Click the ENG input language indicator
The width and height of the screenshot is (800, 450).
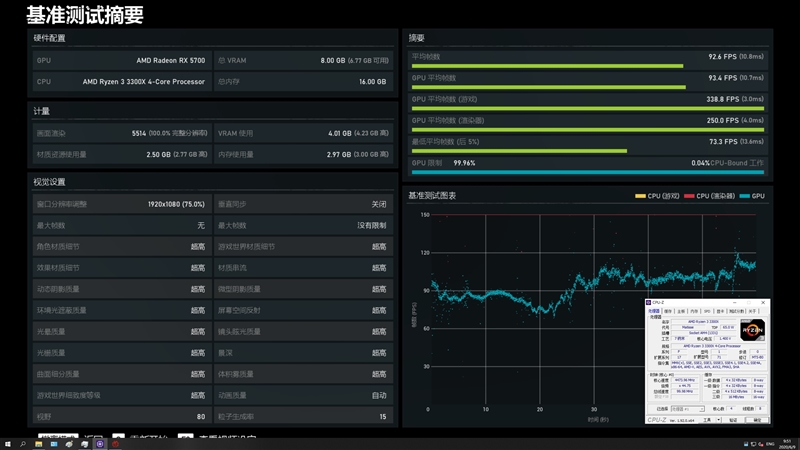pyautogui.click(x=770, y=444)
